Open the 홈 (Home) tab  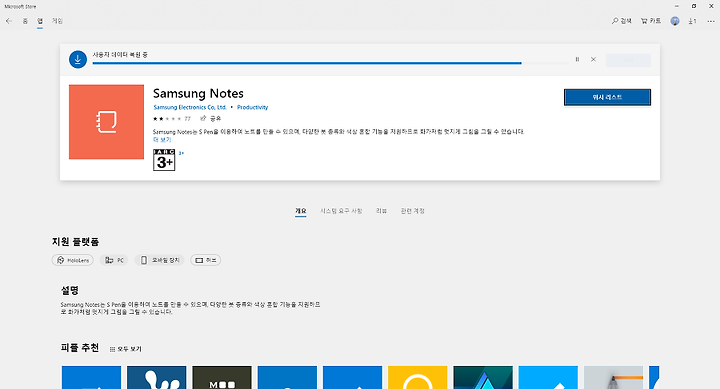point(25,21)
